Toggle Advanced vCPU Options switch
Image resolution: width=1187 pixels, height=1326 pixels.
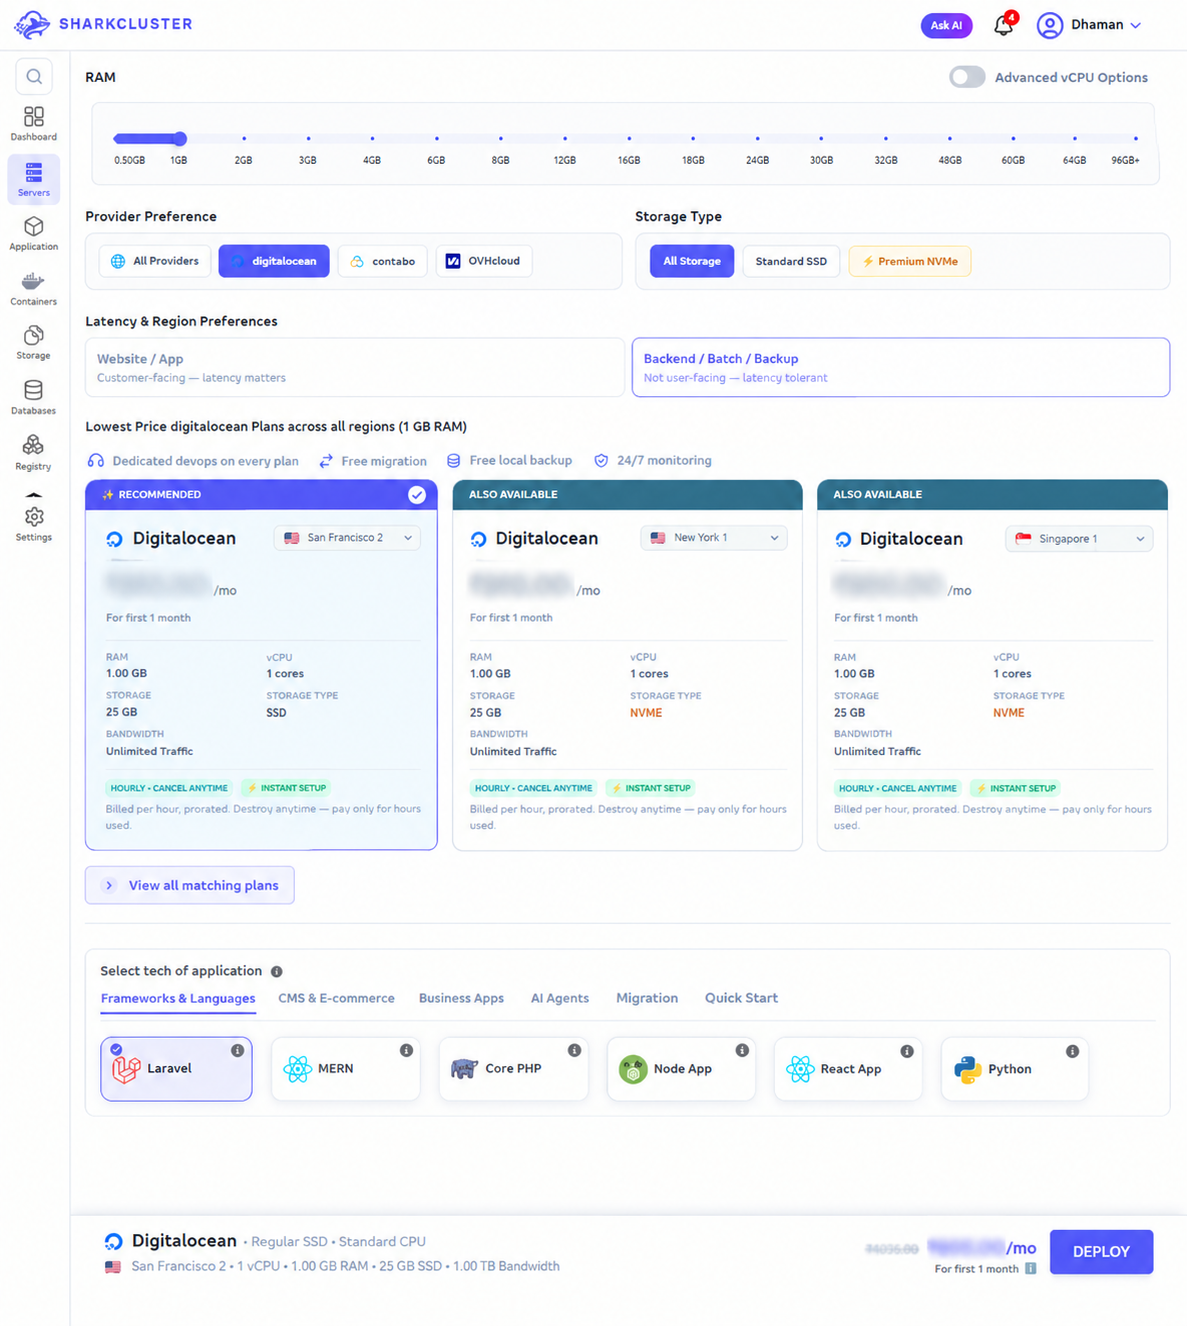point(967,77)
